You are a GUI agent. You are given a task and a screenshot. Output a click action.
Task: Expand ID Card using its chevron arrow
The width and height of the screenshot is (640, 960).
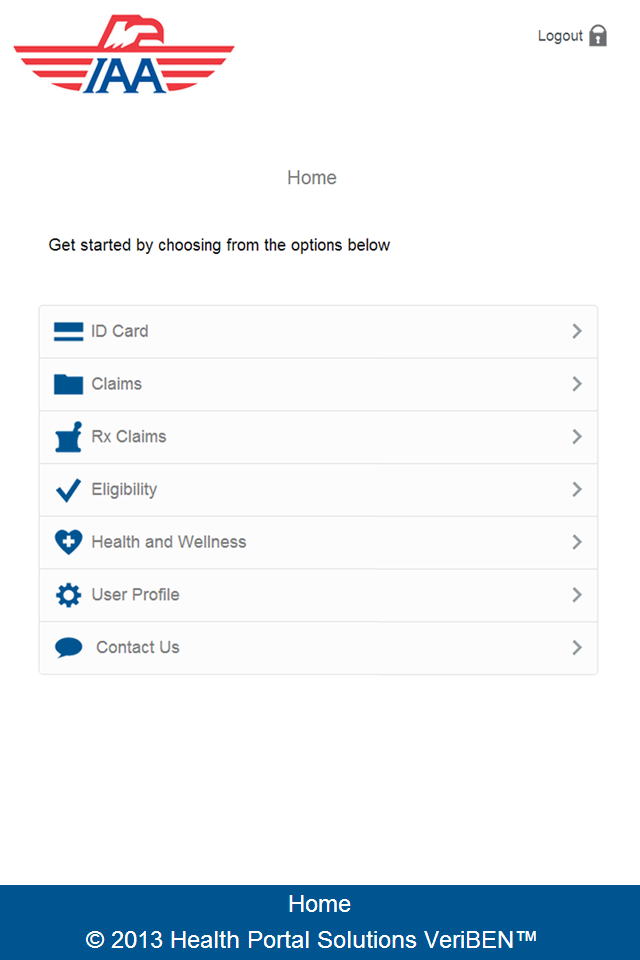click(577, 332)
